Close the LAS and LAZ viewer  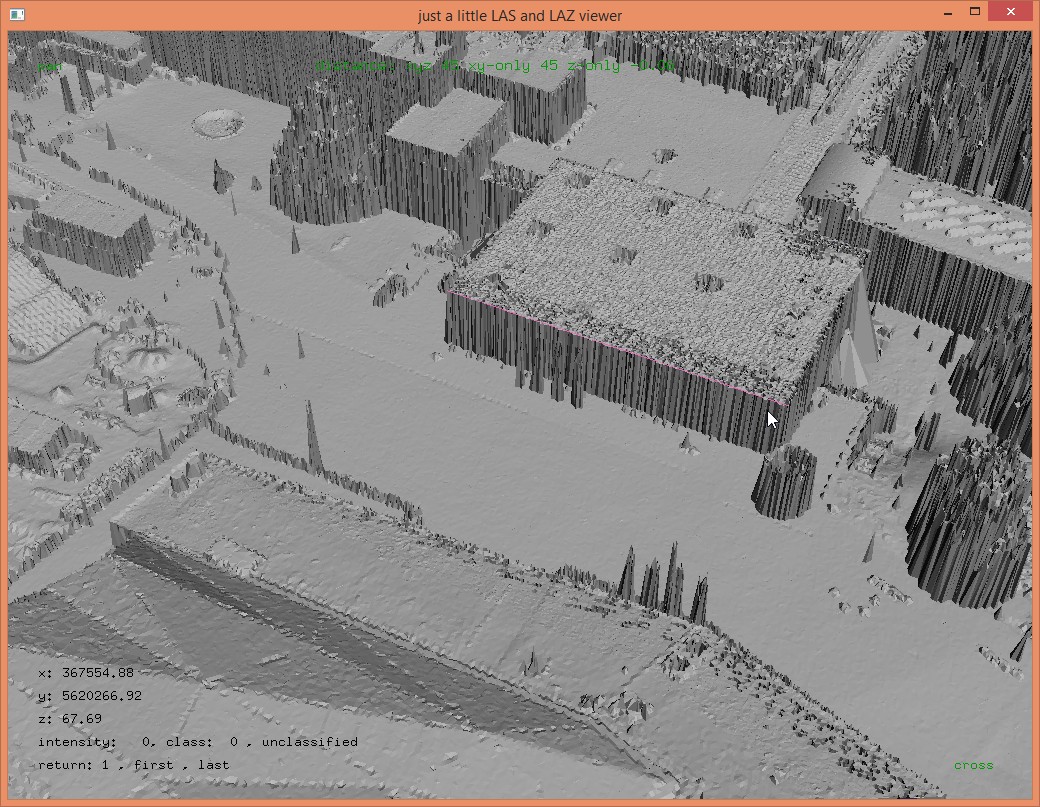click(x=1012, y=12)
